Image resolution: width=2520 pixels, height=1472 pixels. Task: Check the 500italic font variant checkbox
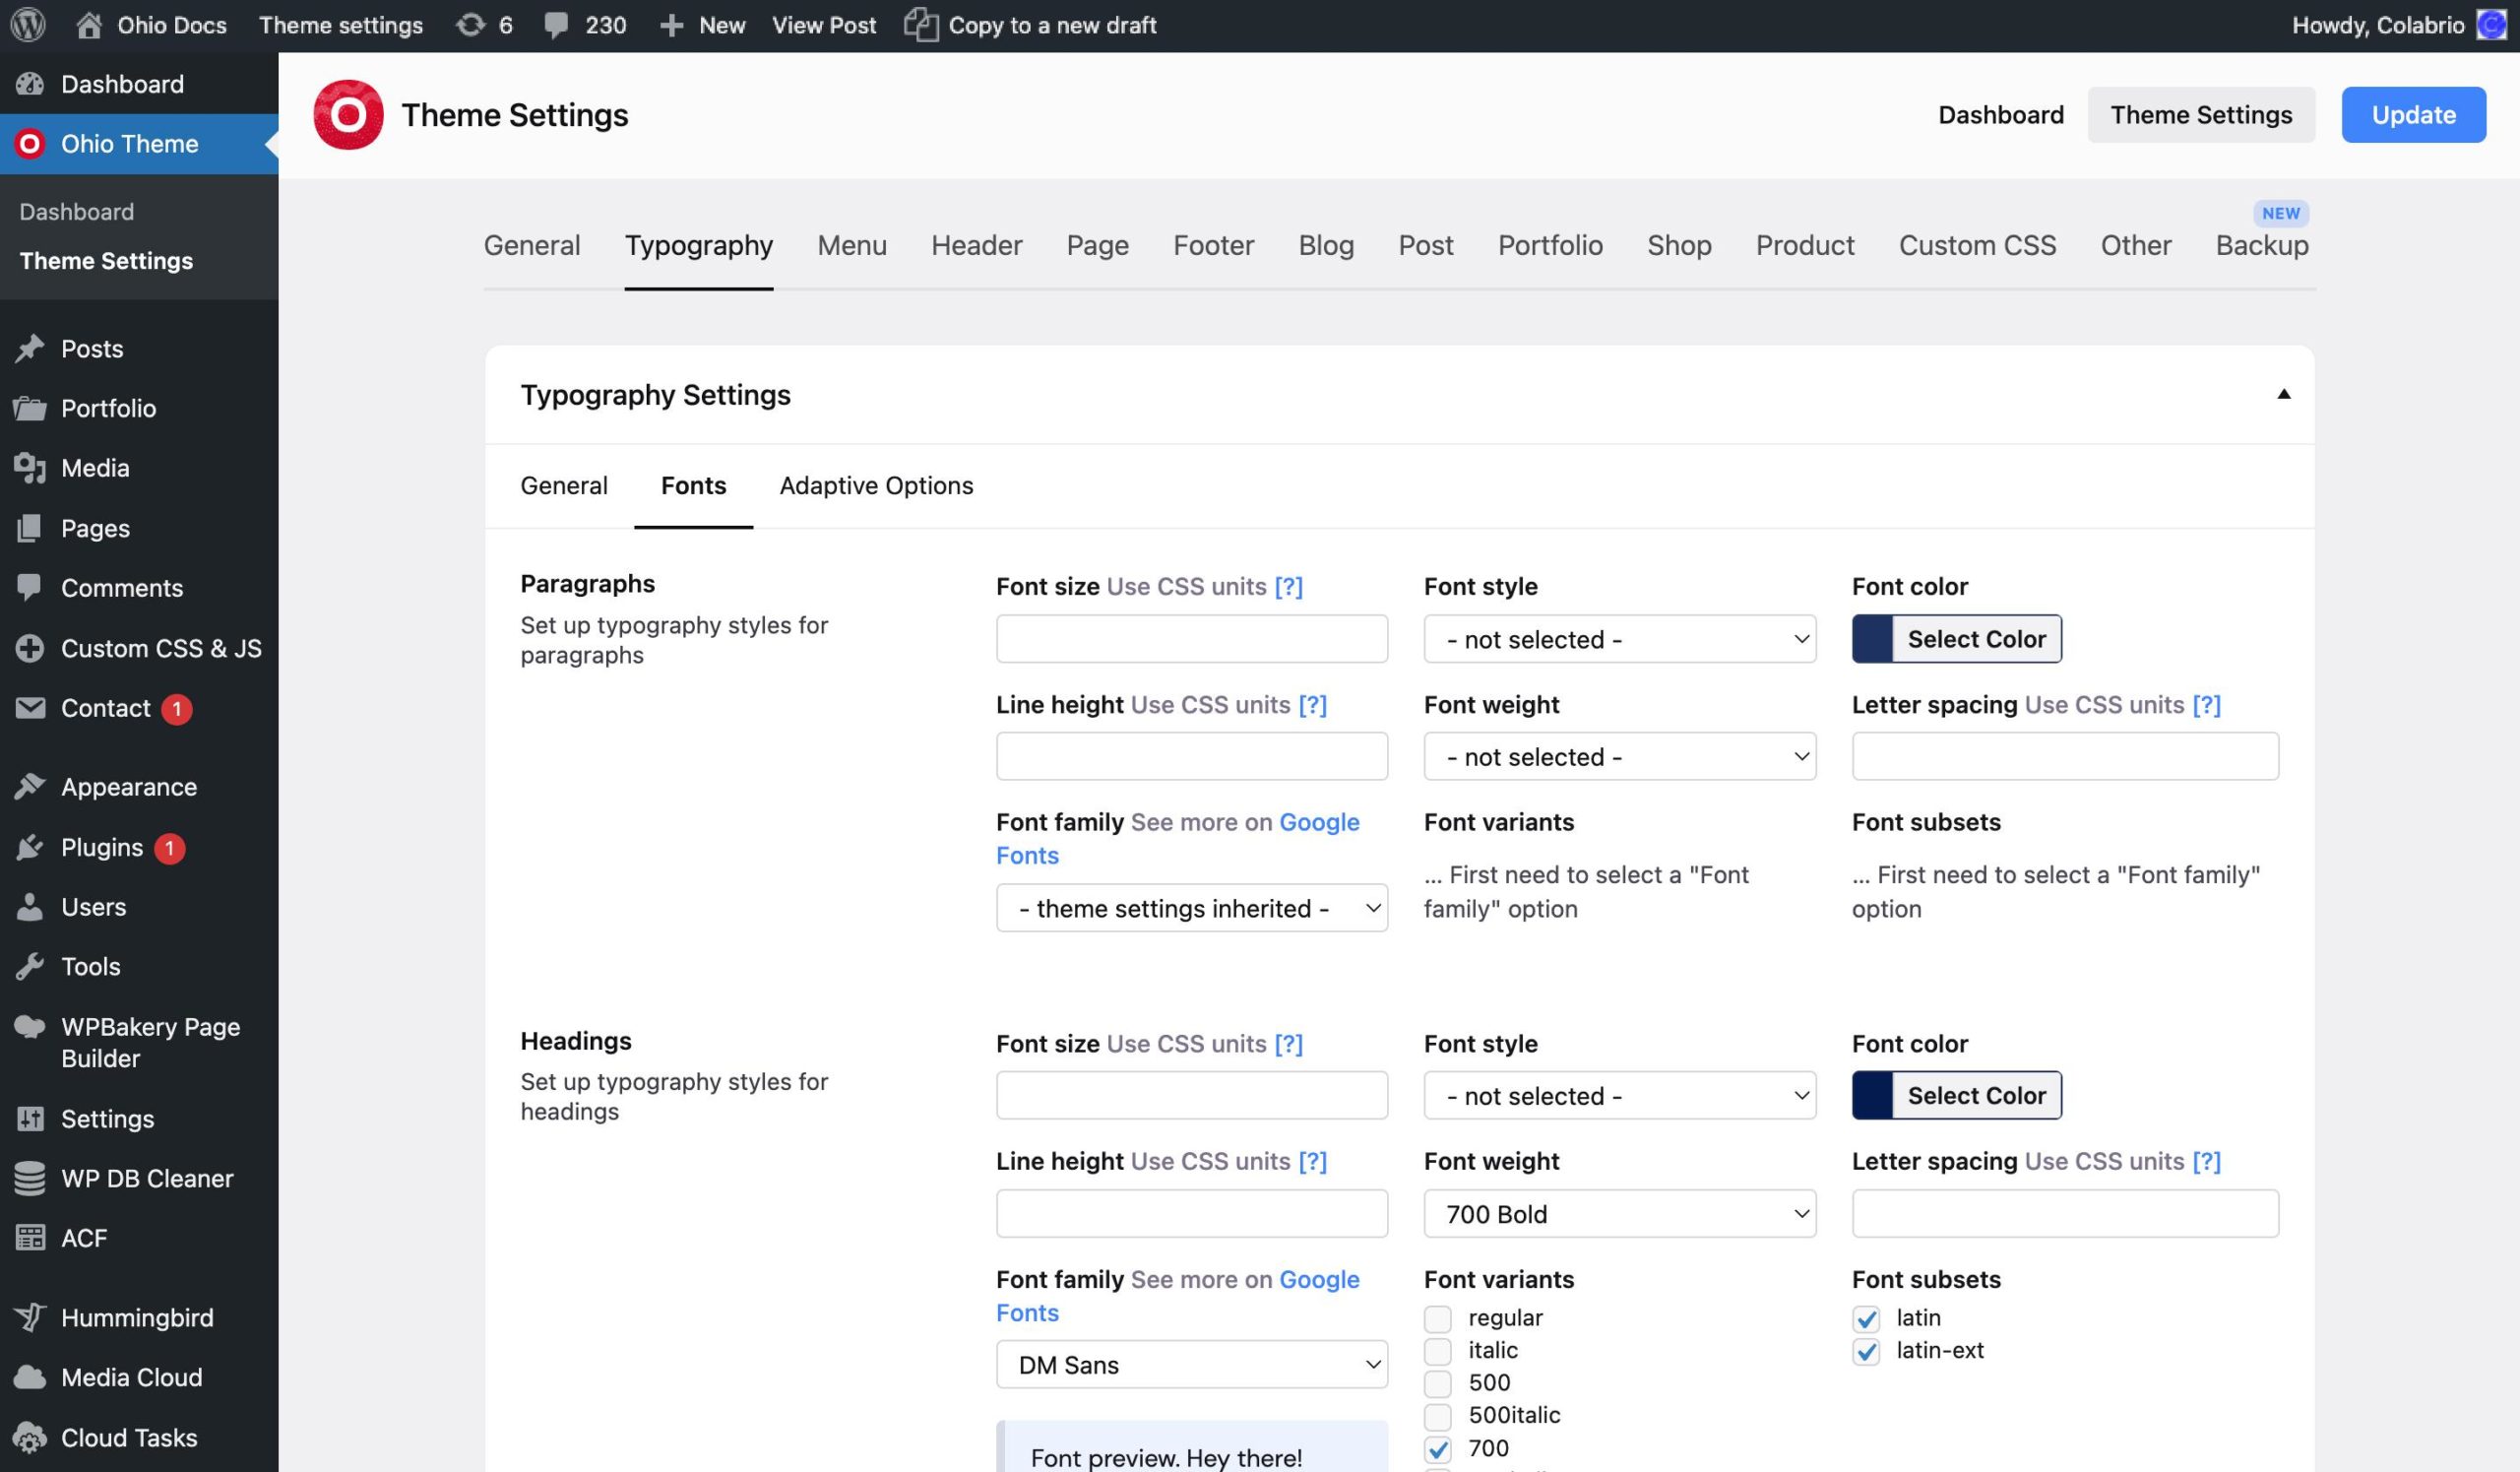tap(1437, 1416)
